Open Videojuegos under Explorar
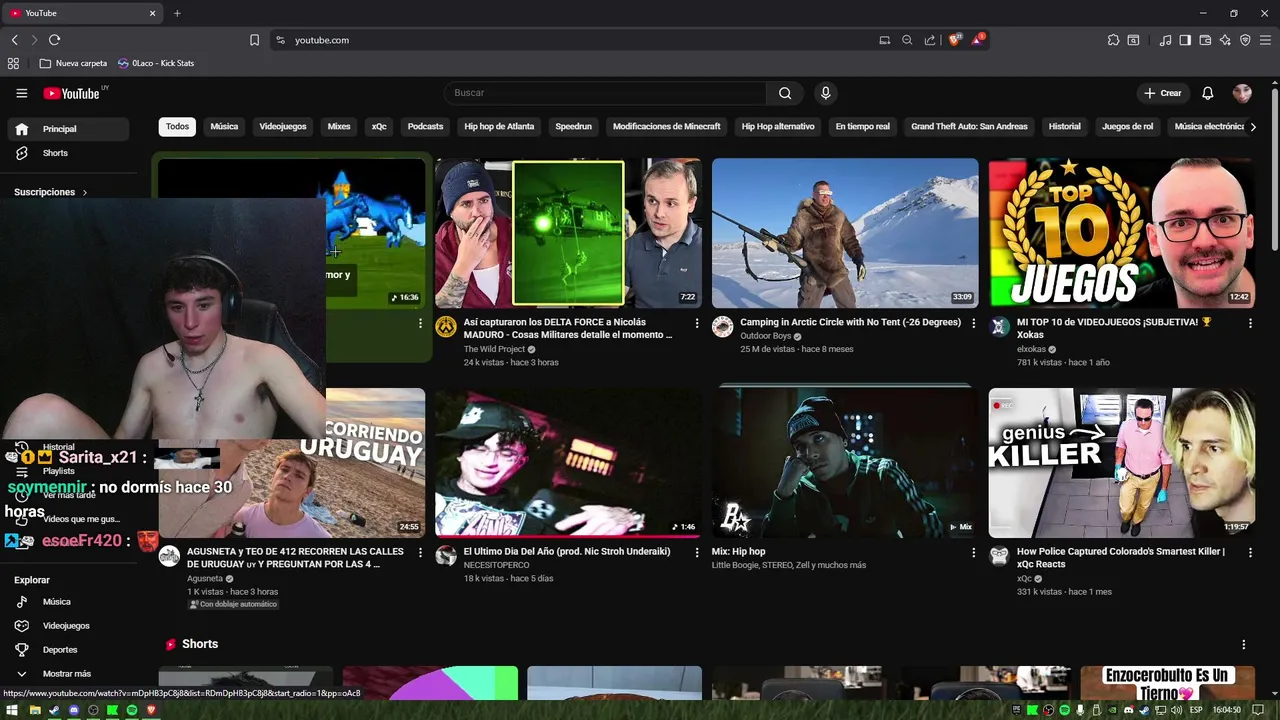Screen dimensions: 1280x720 (x=68, y=626)
